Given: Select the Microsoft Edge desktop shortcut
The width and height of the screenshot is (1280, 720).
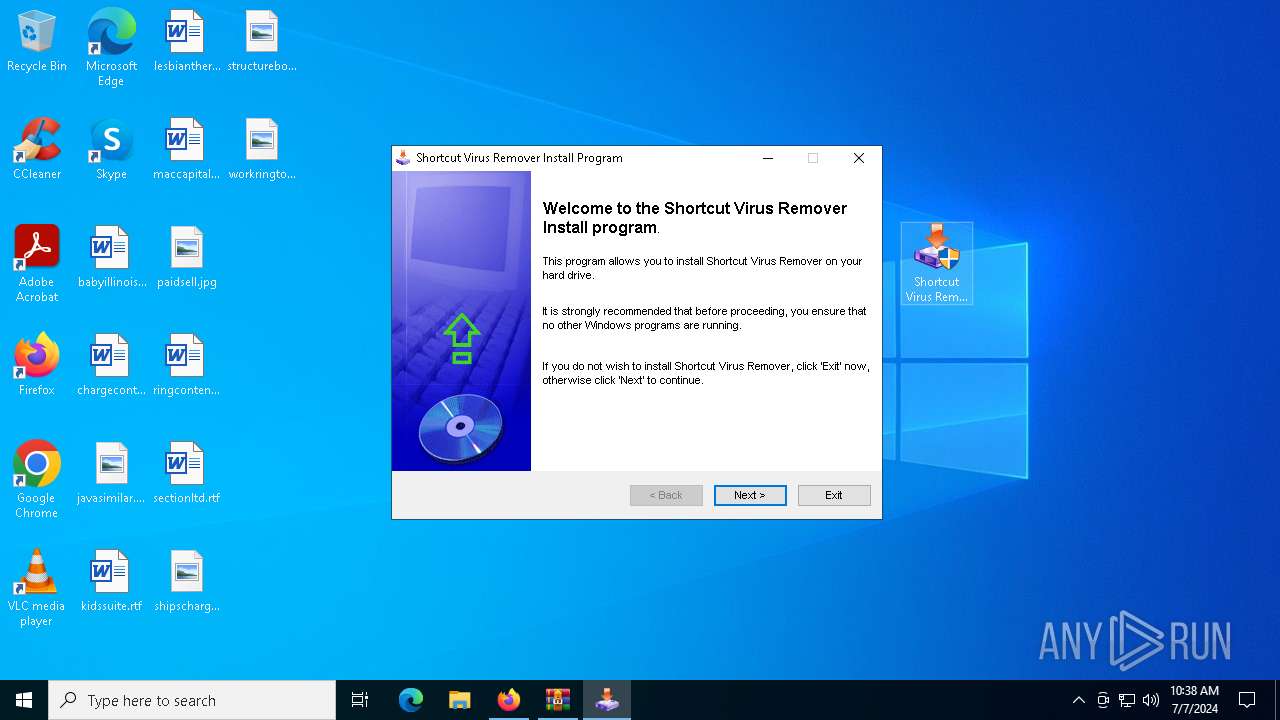Looking at the screenshot, I should click(x=111, y=48).
